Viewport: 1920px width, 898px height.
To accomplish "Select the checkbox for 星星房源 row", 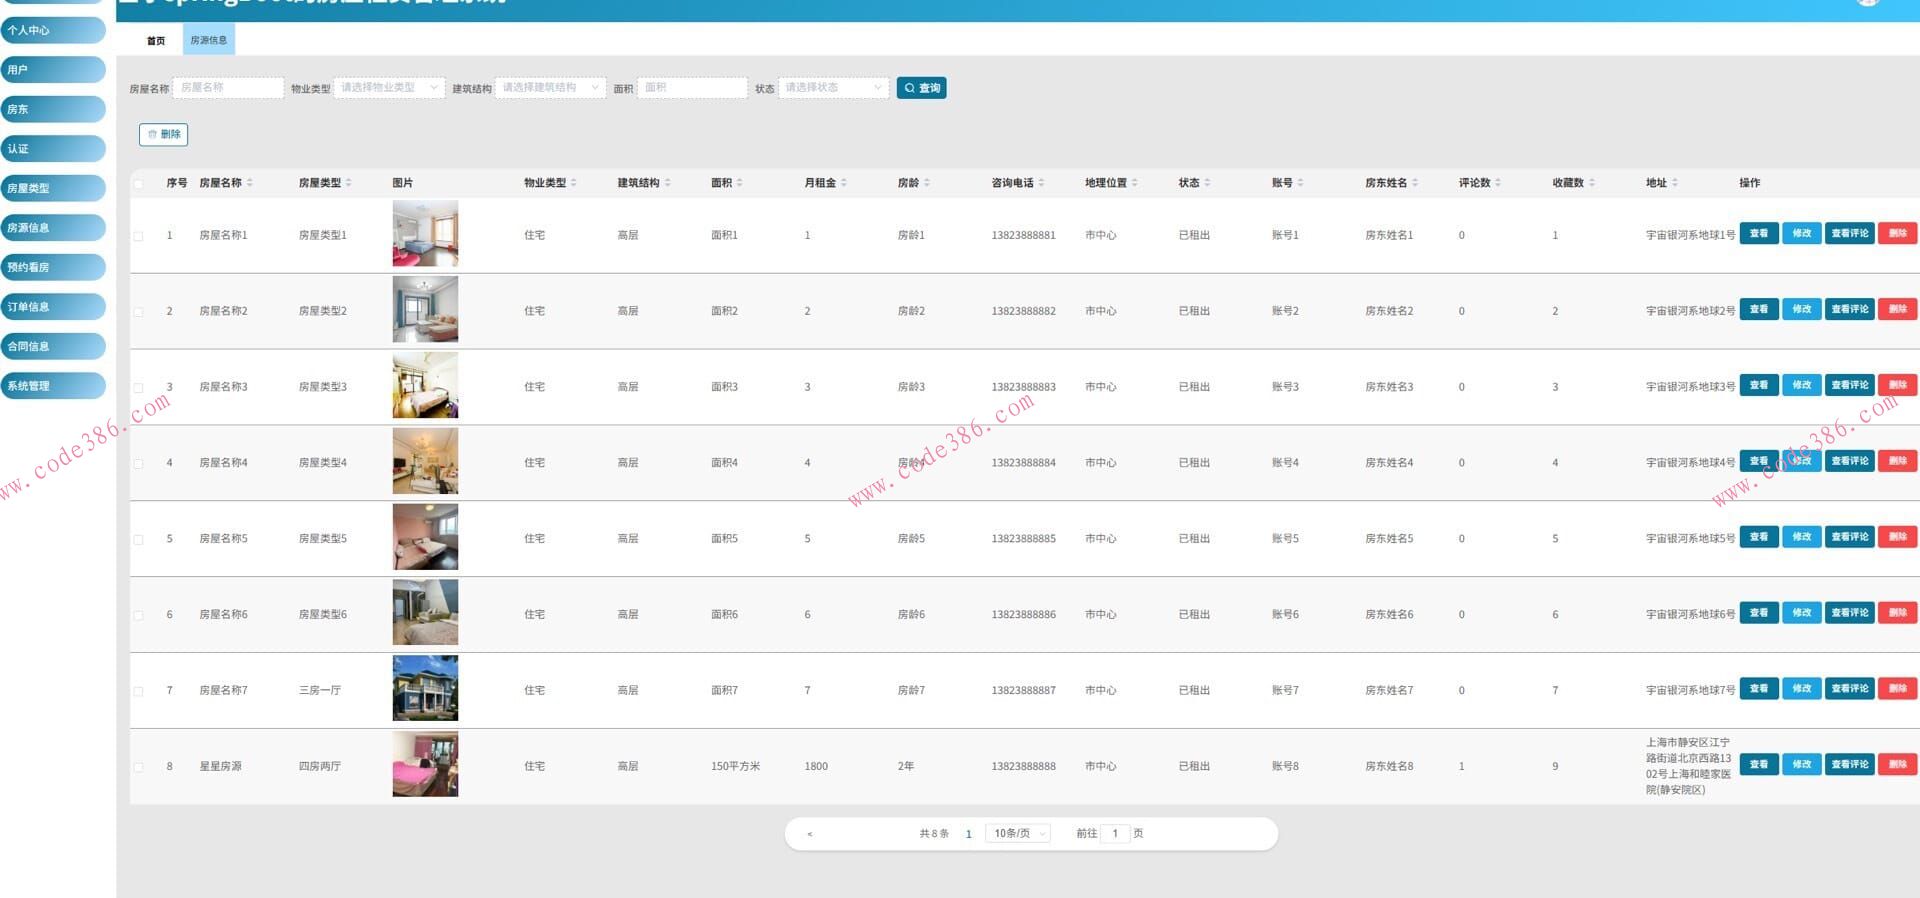I will coord(138,767).
